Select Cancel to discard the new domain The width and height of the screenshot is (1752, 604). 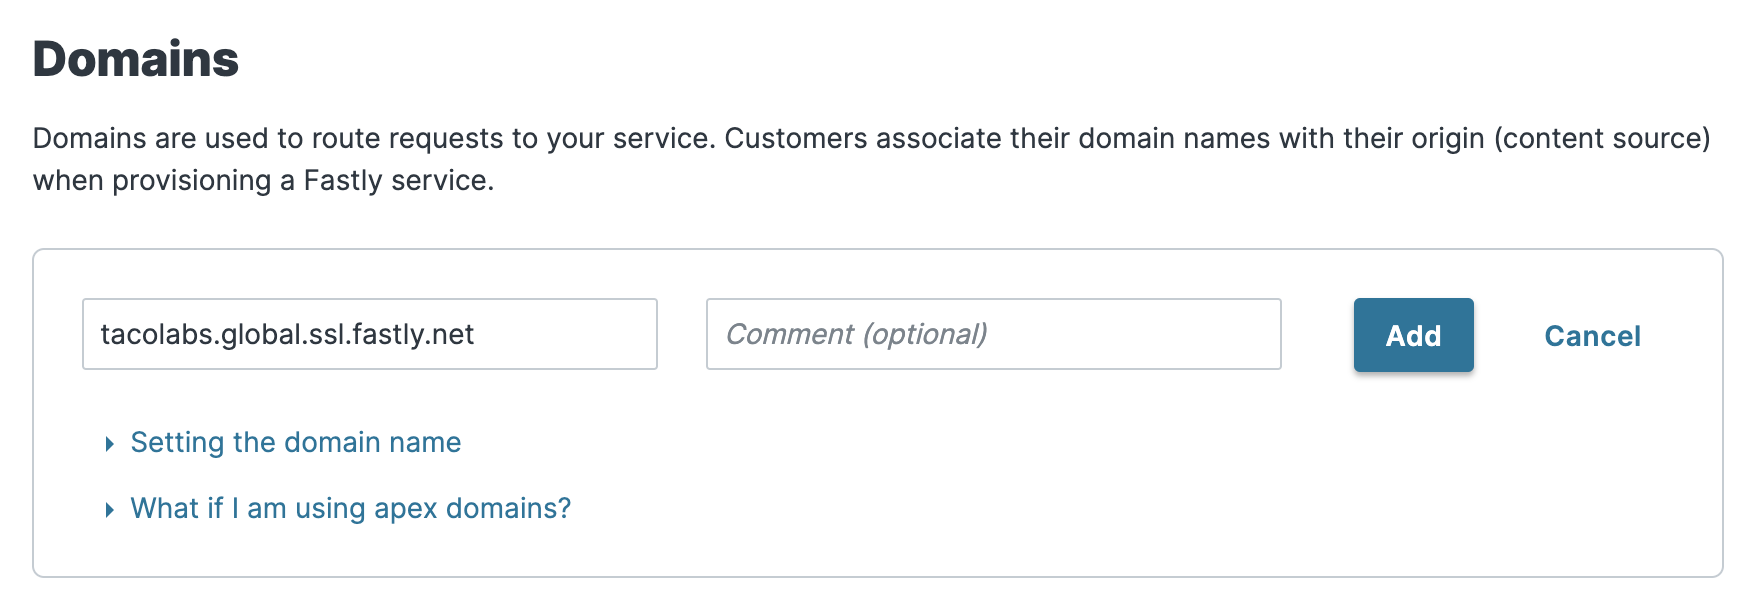click(x=1593, y=336)
